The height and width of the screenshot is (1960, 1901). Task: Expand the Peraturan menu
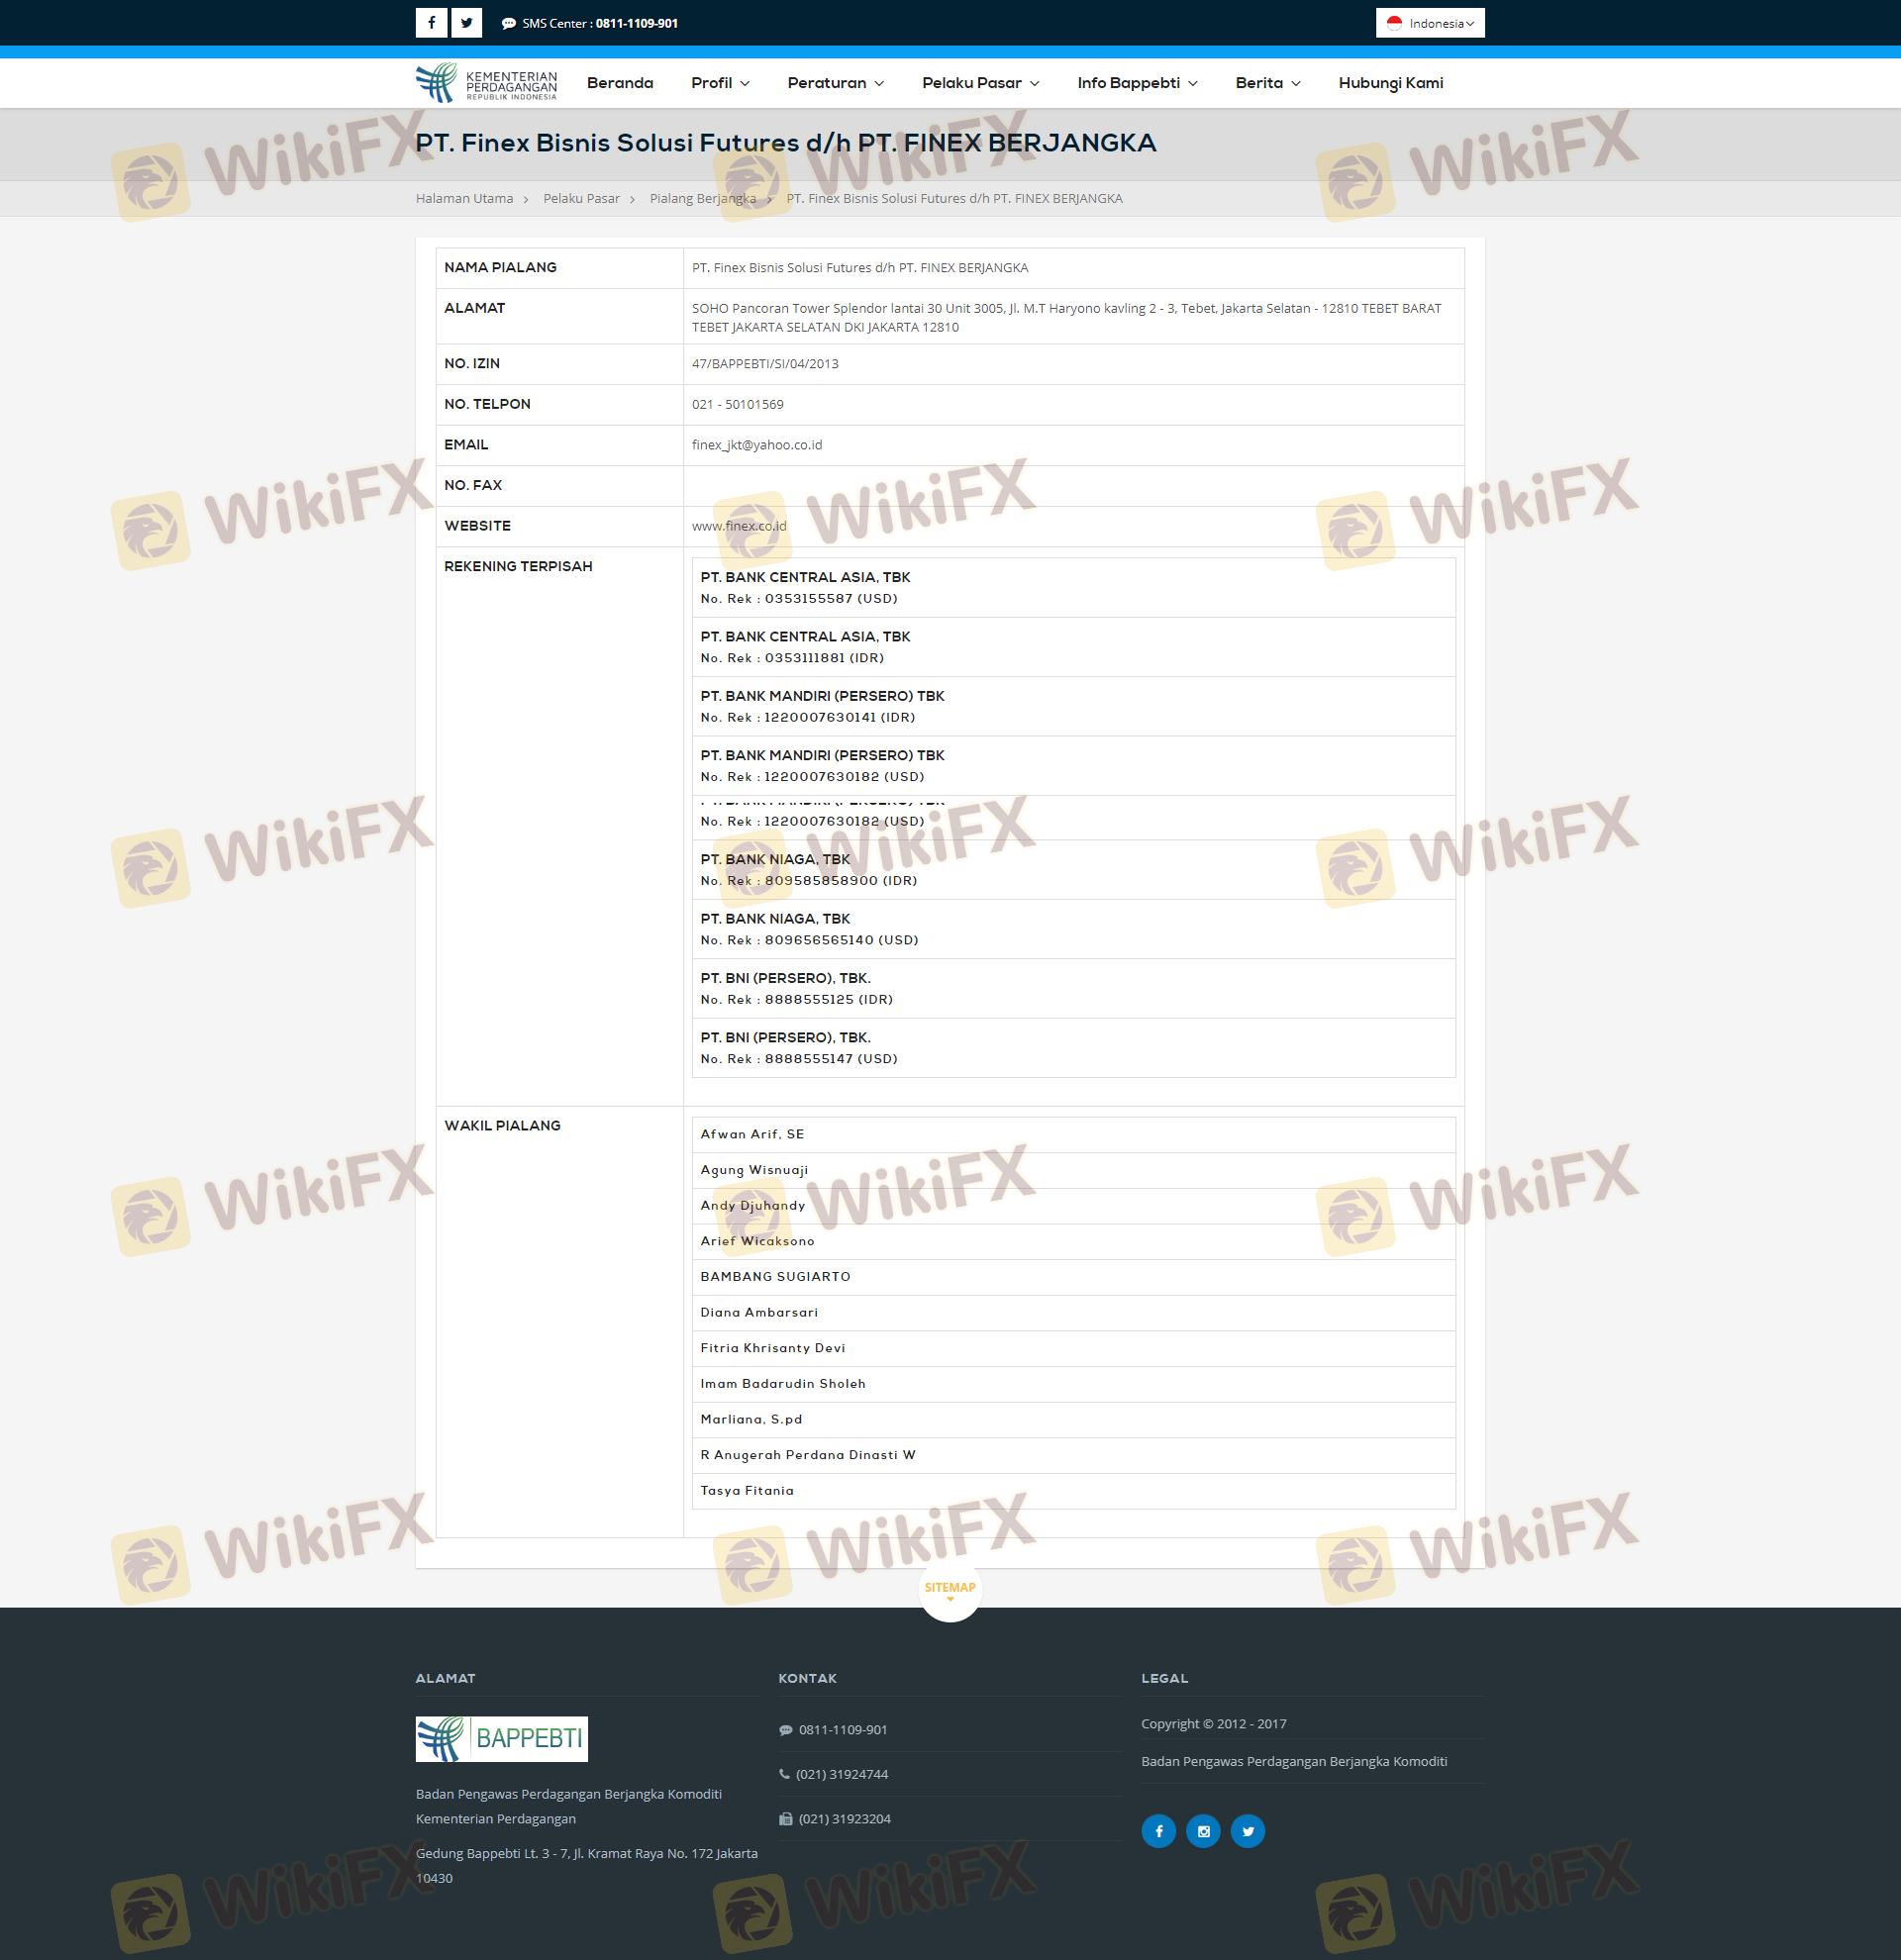click(x=835, y=83)
